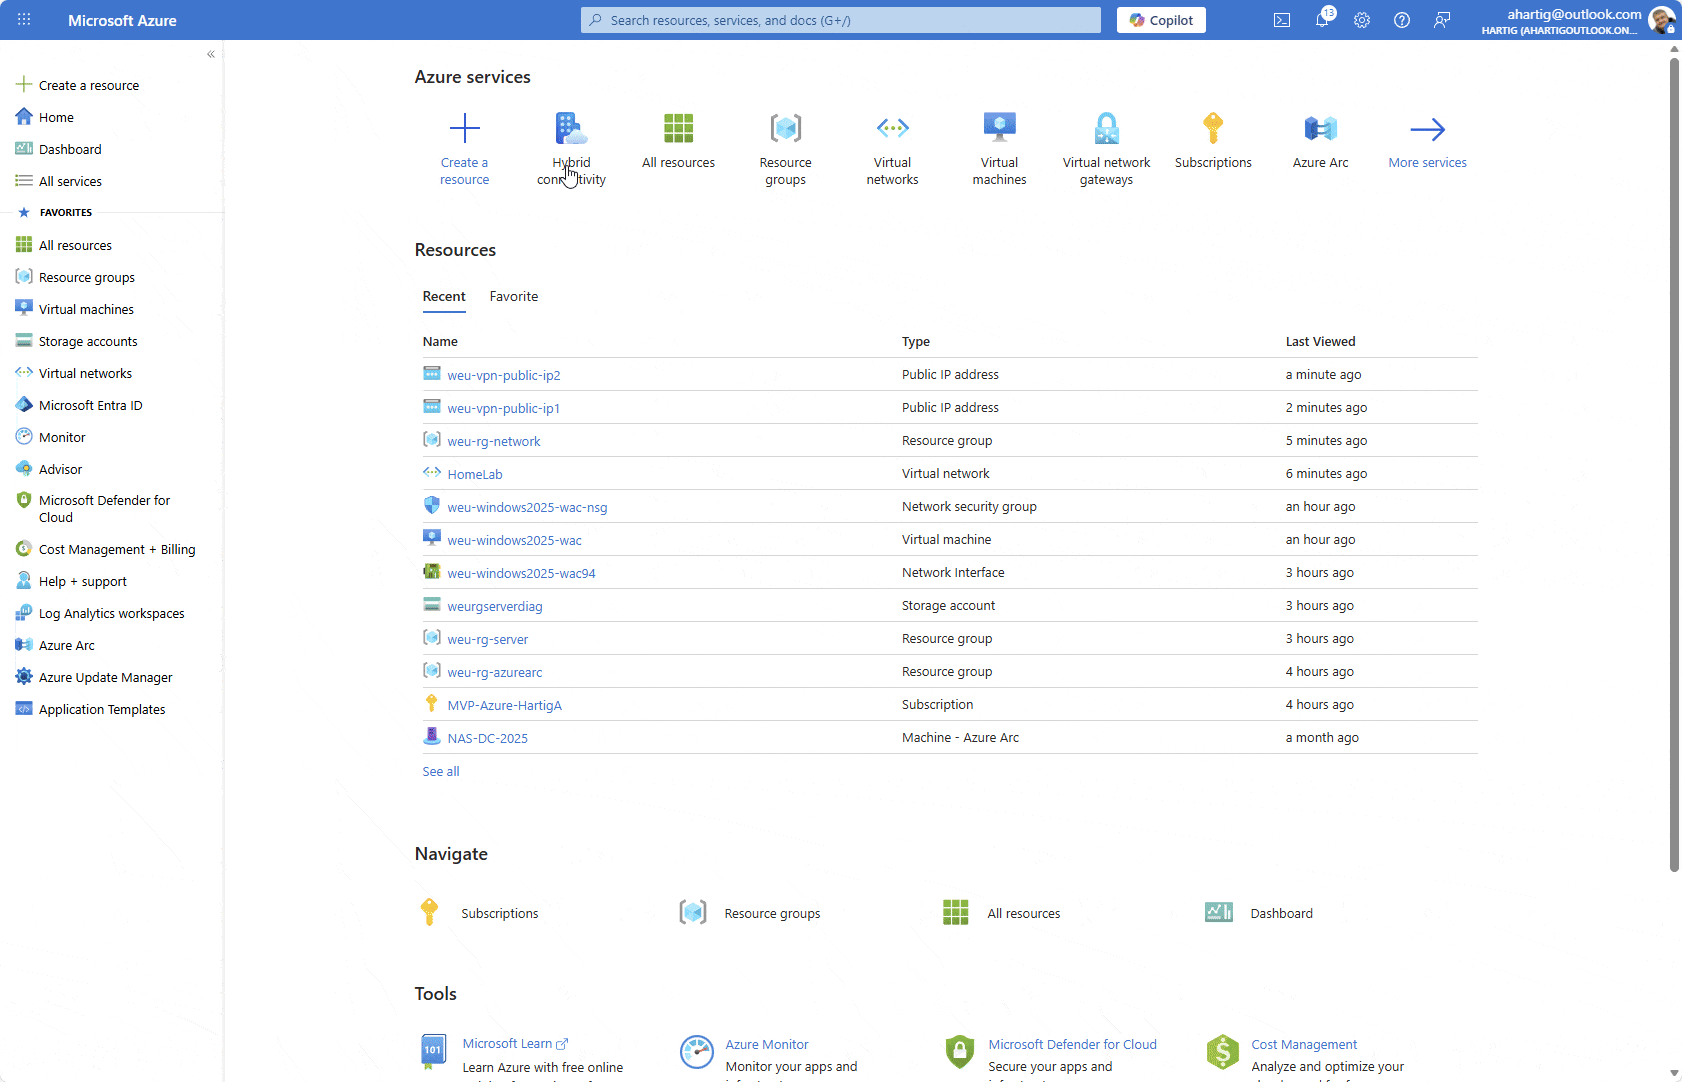Expand More services

click(1427, 145)
